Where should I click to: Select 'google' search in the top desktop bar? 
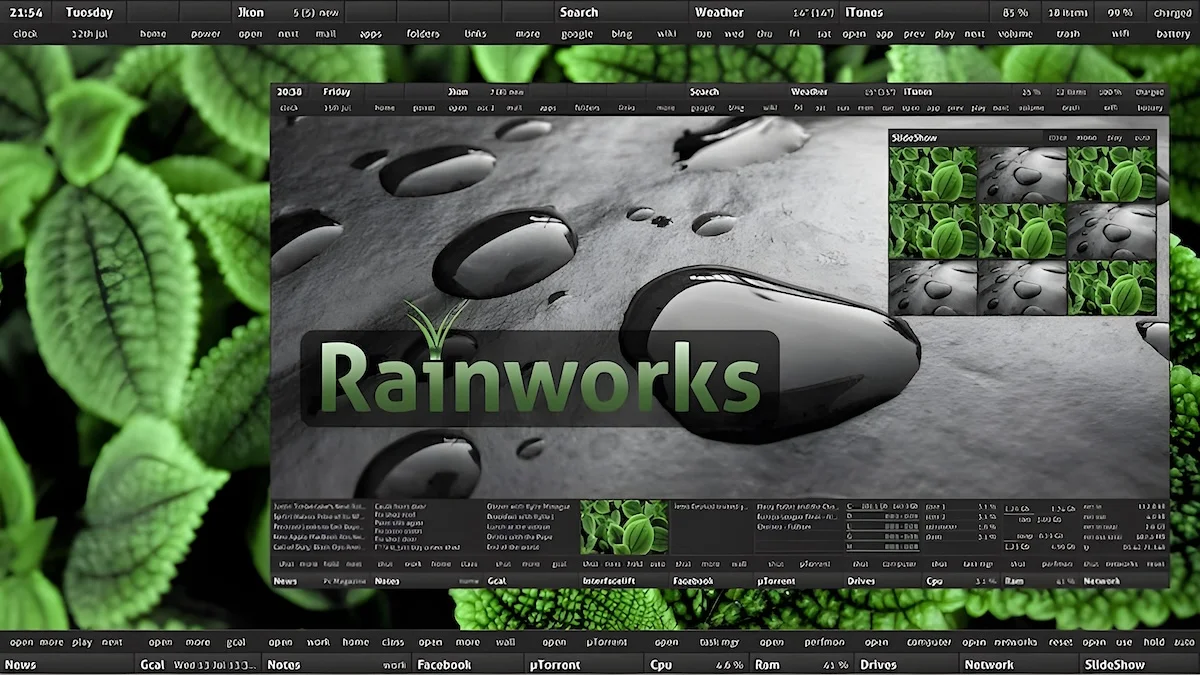tap(576, 33)
